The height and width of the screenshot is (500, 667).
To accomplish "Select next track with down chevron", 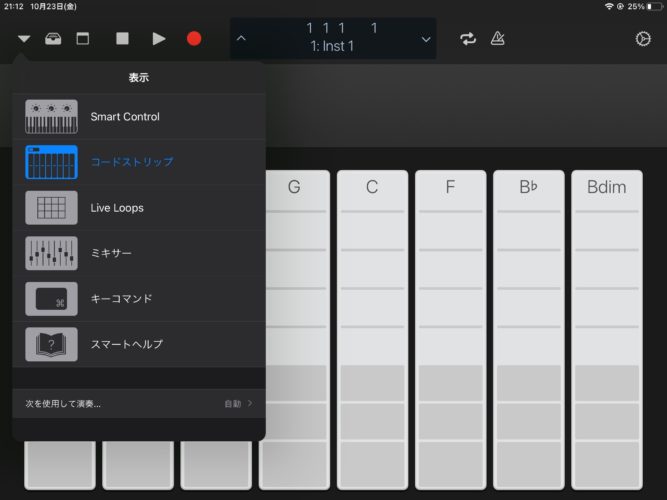I will click(x=426, y=39).
